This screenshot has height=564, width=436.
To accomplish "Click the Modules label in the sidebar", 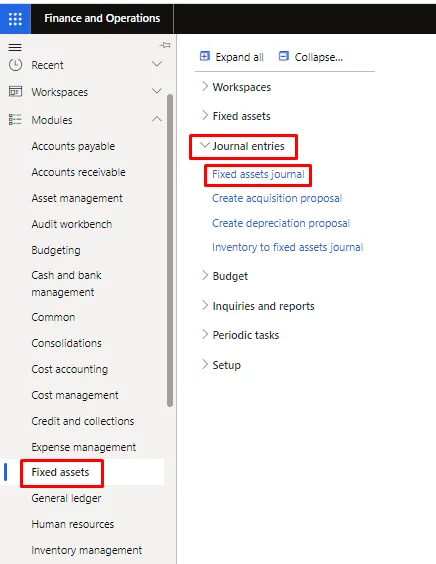I will 52,120.
